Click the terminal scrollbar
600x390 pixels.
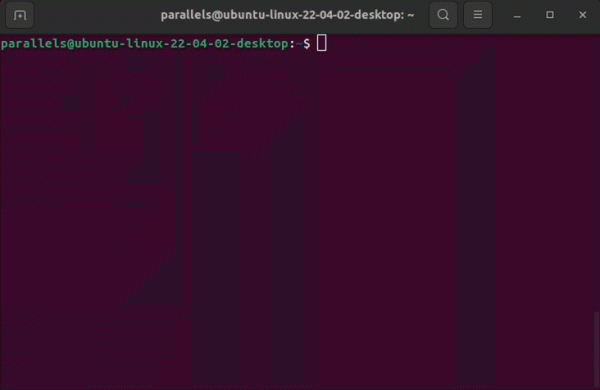(597, 350)
